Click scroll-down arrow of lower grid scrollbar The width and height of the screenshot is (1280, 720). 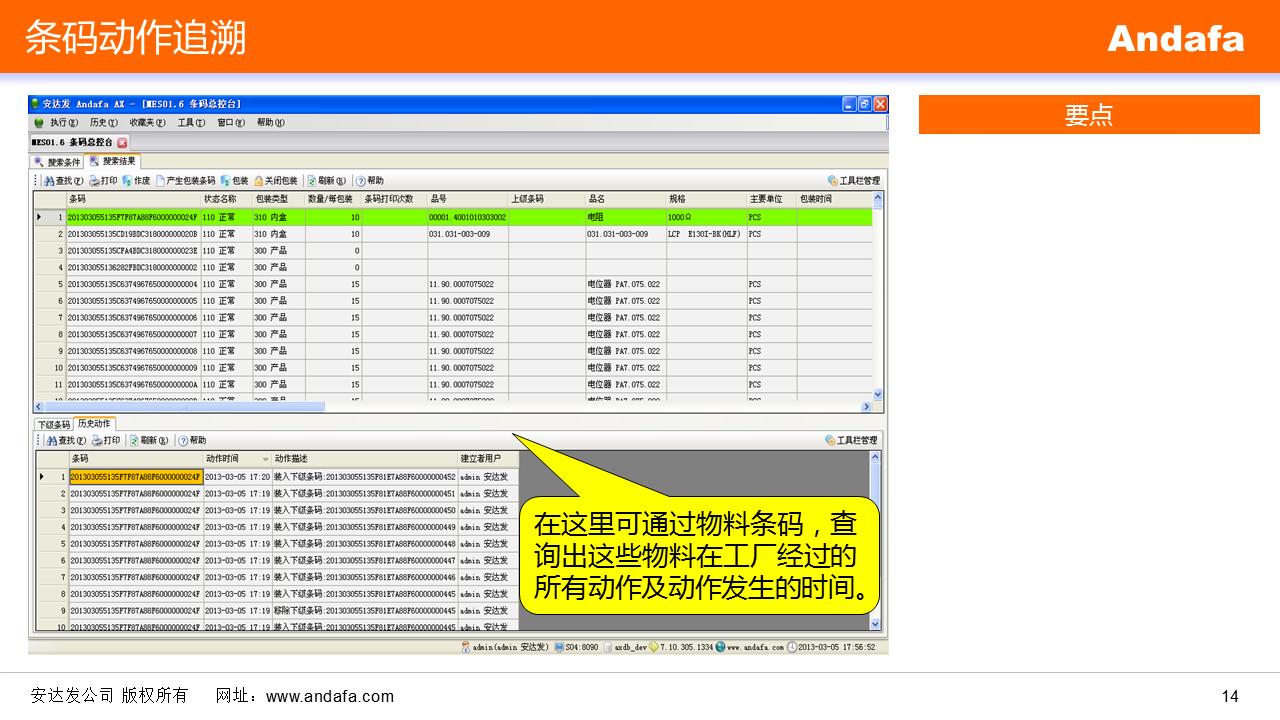coord(876,623)
